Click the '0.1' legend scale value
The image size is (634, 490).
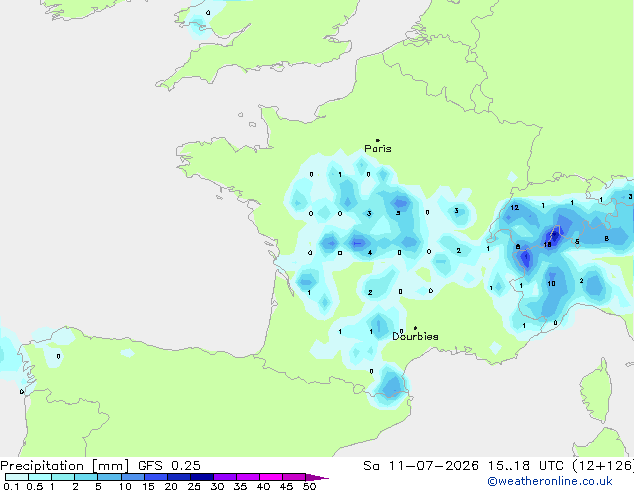tap(11, 486)
